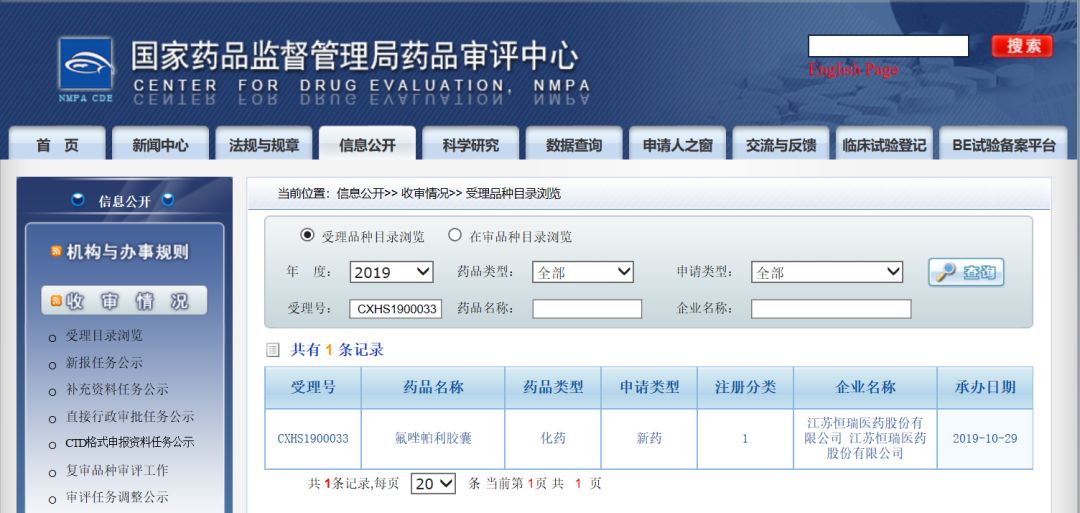This screenshot has width=1080, height=513.
Task: Click the 药品名称 input field
Action: [587, 309]
